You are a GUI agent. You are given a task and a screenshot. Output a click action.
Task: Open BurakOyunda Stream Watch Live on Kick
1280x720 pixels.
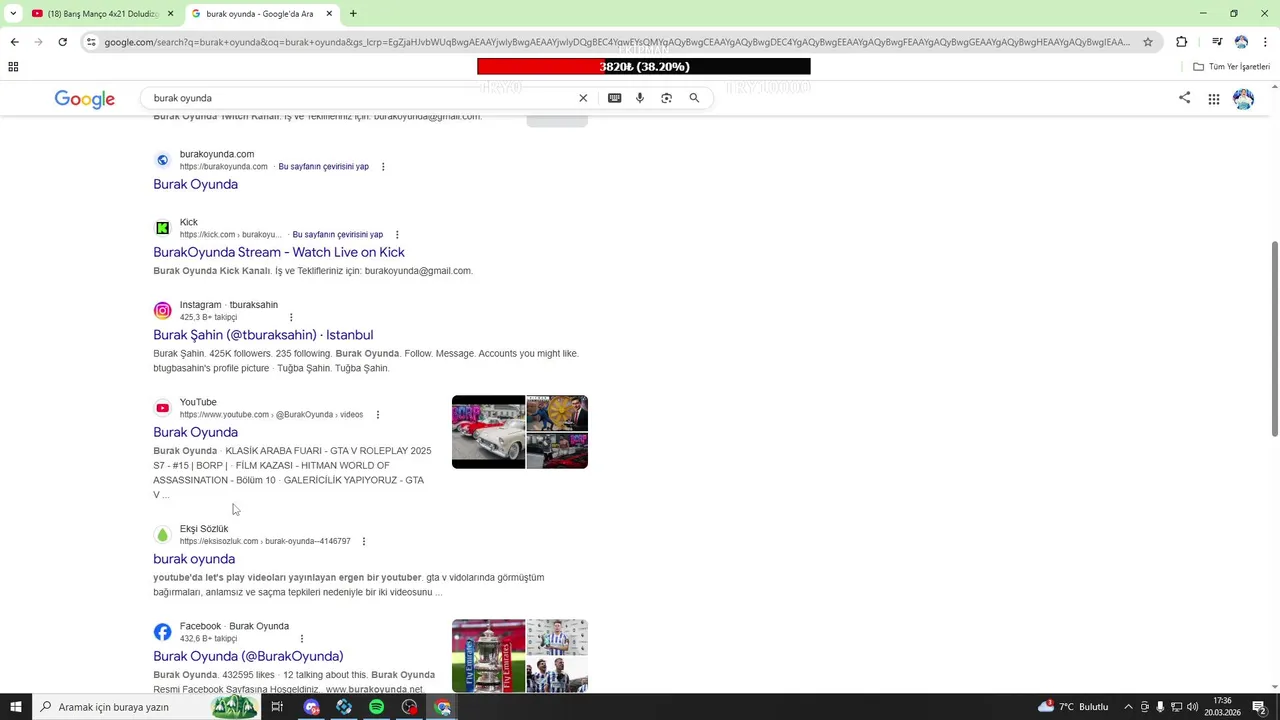[279, 252]
